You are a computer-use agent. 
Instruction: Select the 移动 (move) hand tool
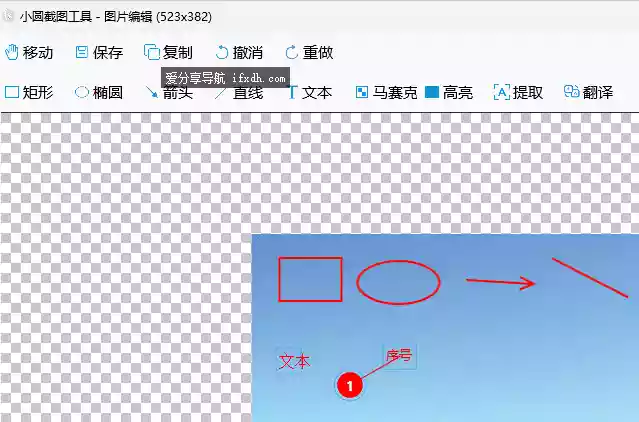pyautogui.click(x=29, y=53)
